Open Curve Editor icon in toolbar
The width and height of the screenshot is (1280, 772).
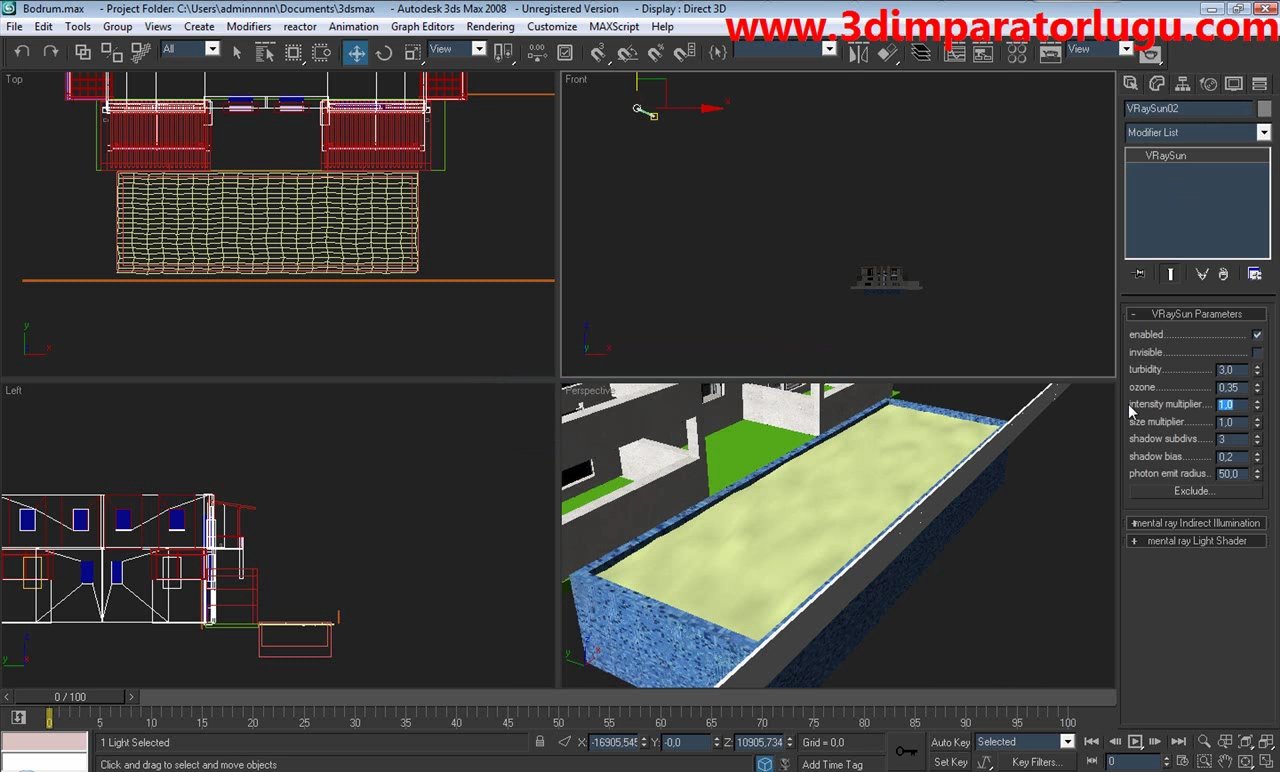point(955,52)
